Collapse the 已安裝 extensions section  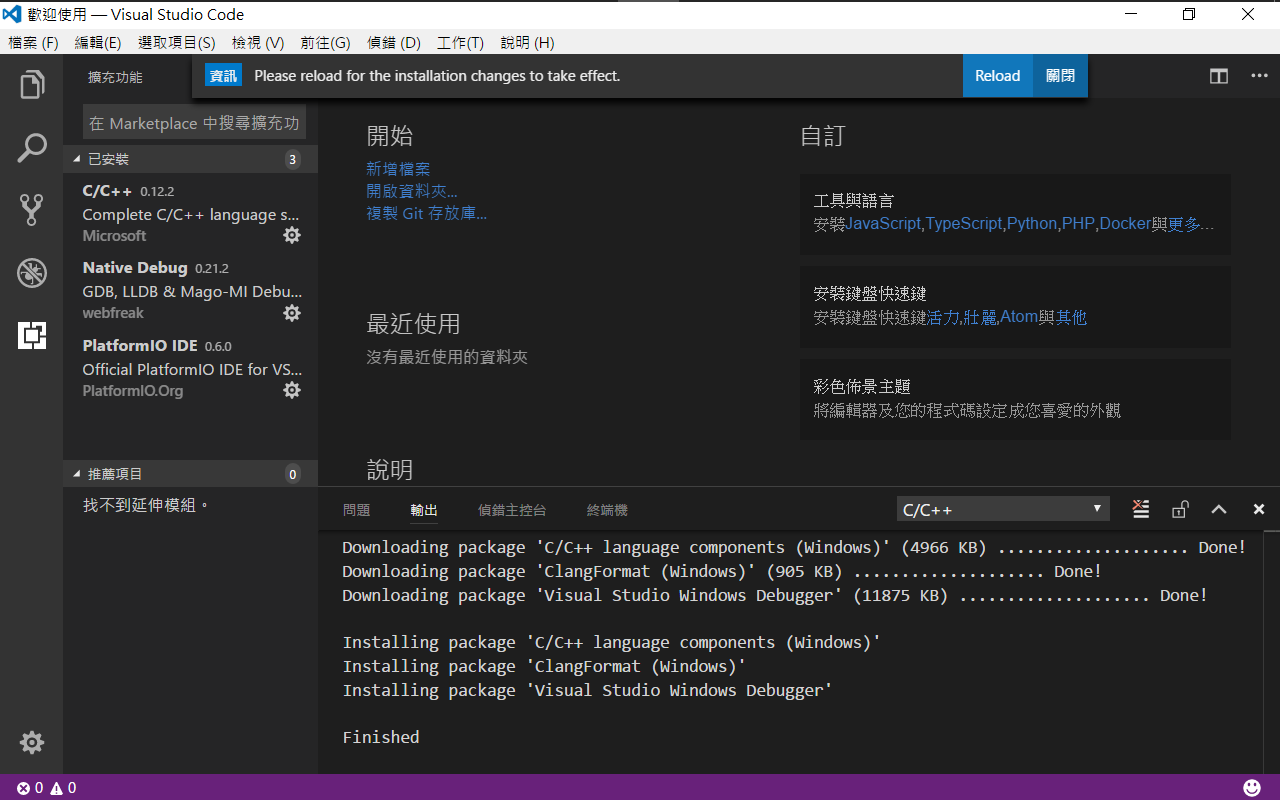[x=120, y=158]
